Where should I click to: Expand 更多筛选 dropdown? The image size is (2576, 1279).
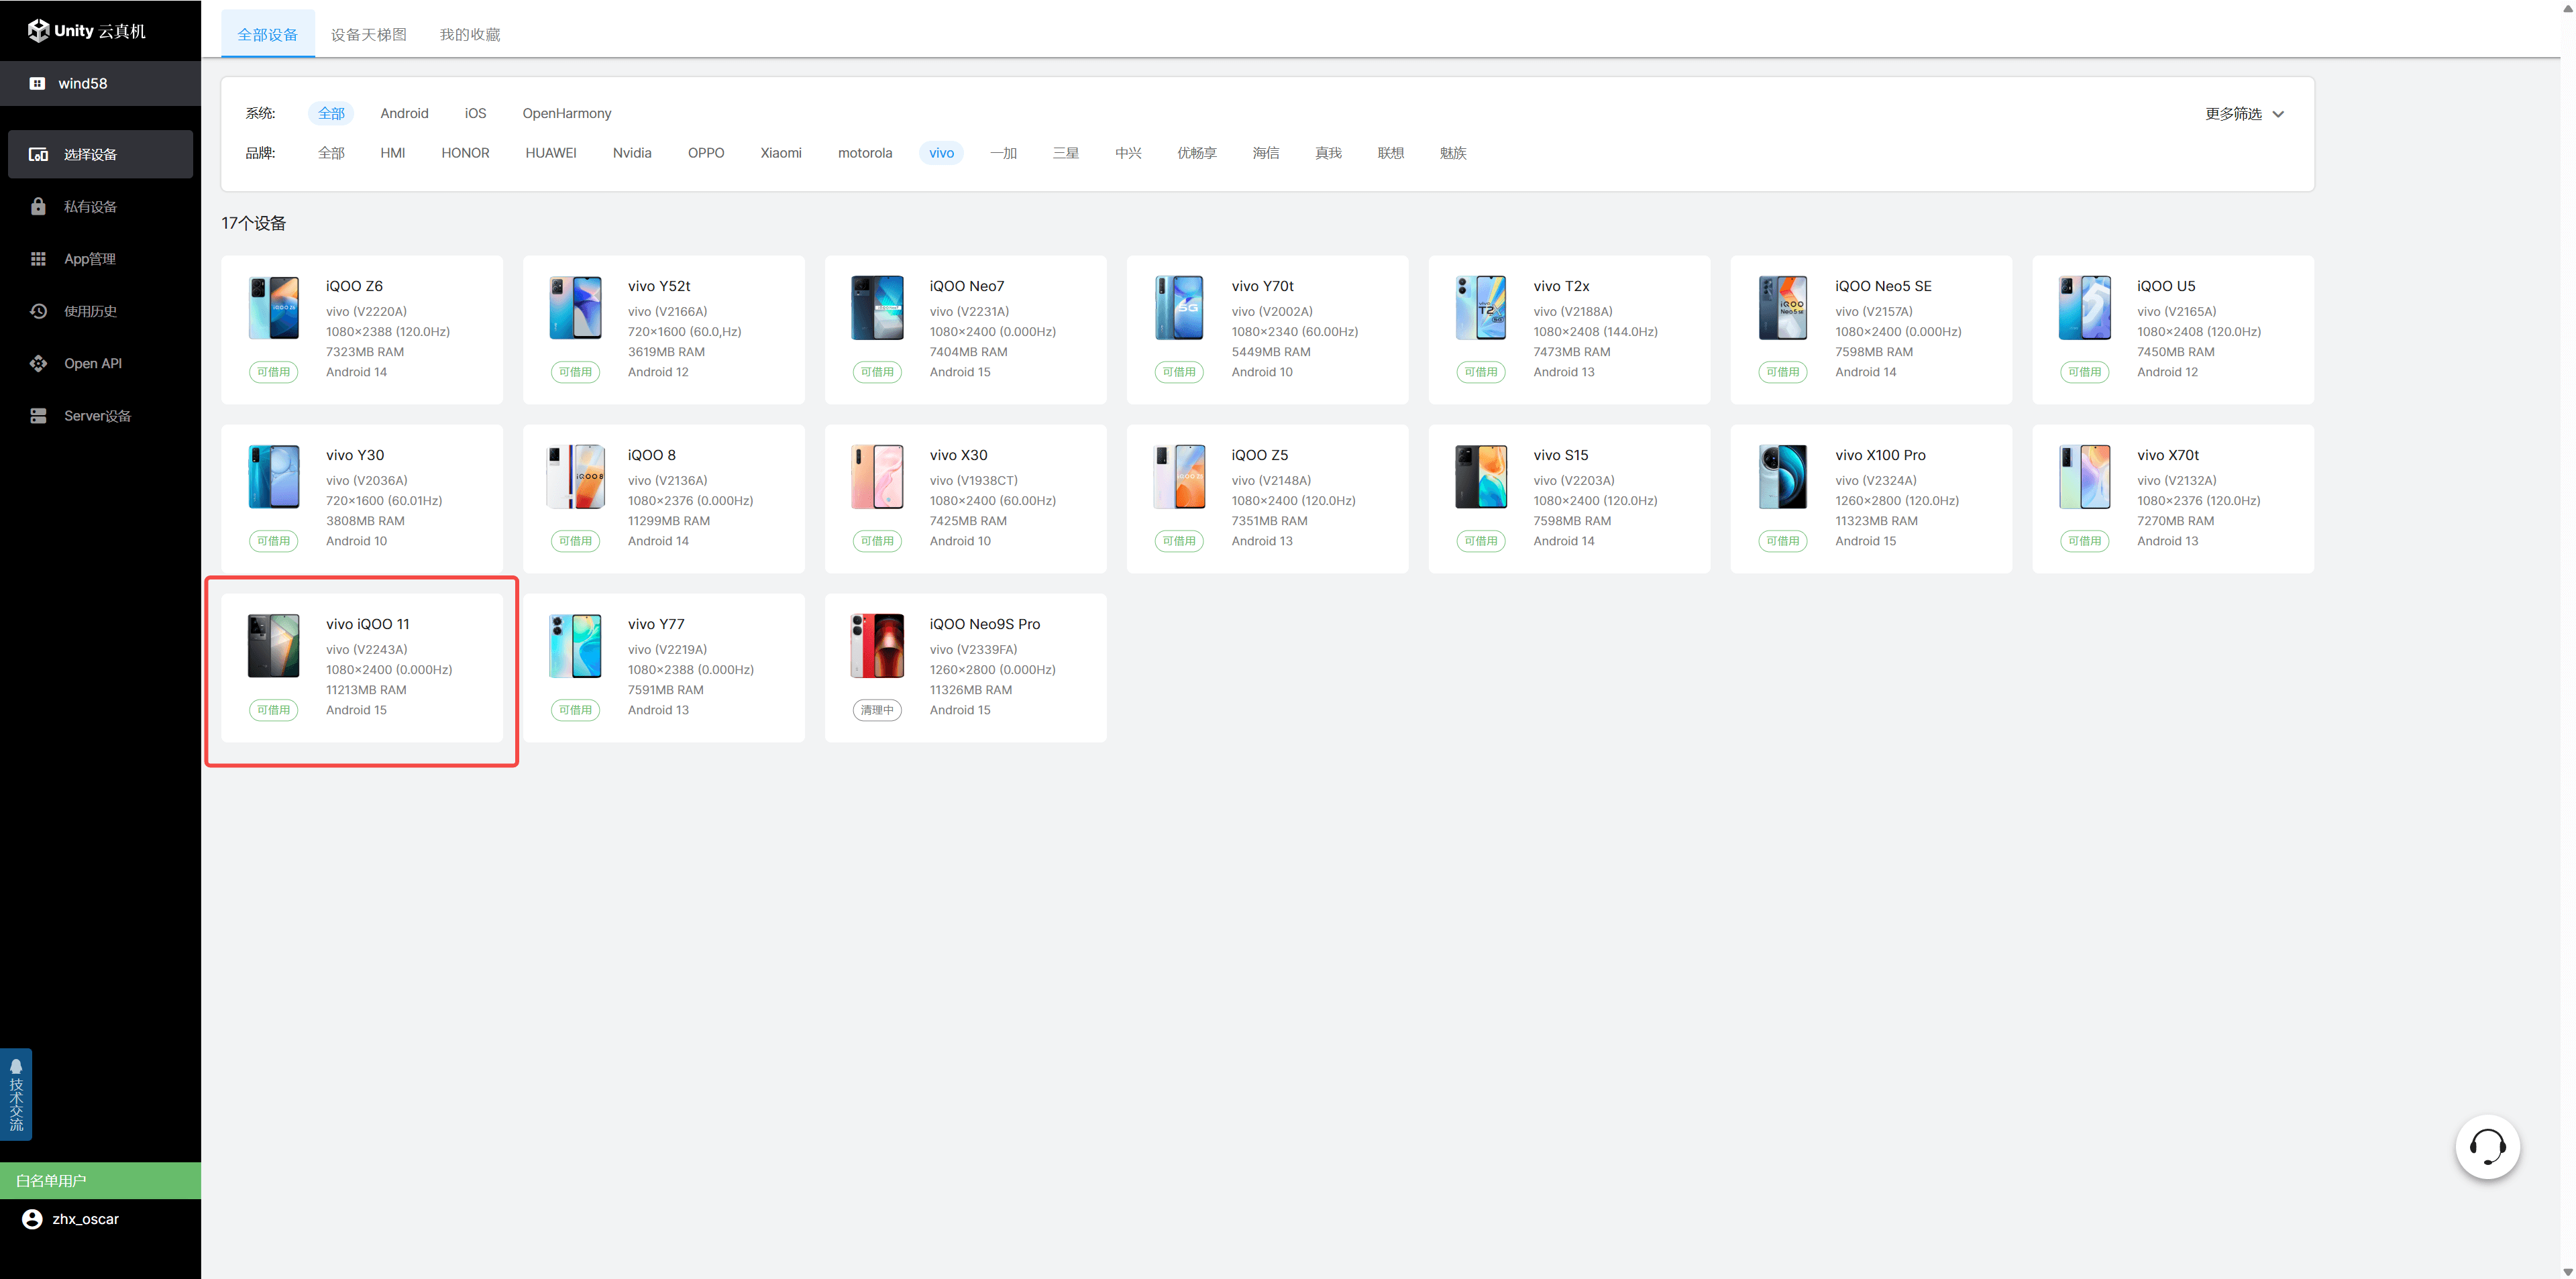point(2244,114)
